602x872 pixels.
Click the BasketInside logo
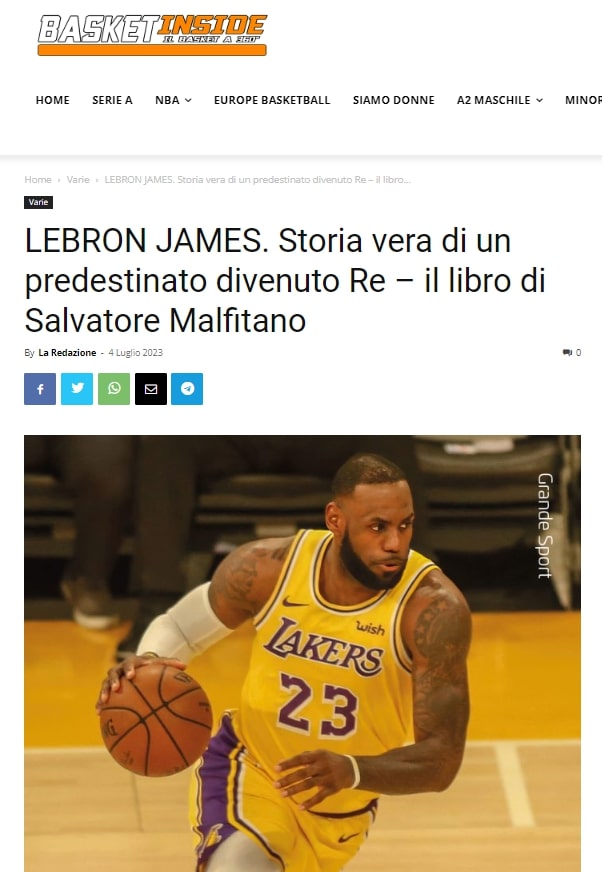(x=152, y=34)
